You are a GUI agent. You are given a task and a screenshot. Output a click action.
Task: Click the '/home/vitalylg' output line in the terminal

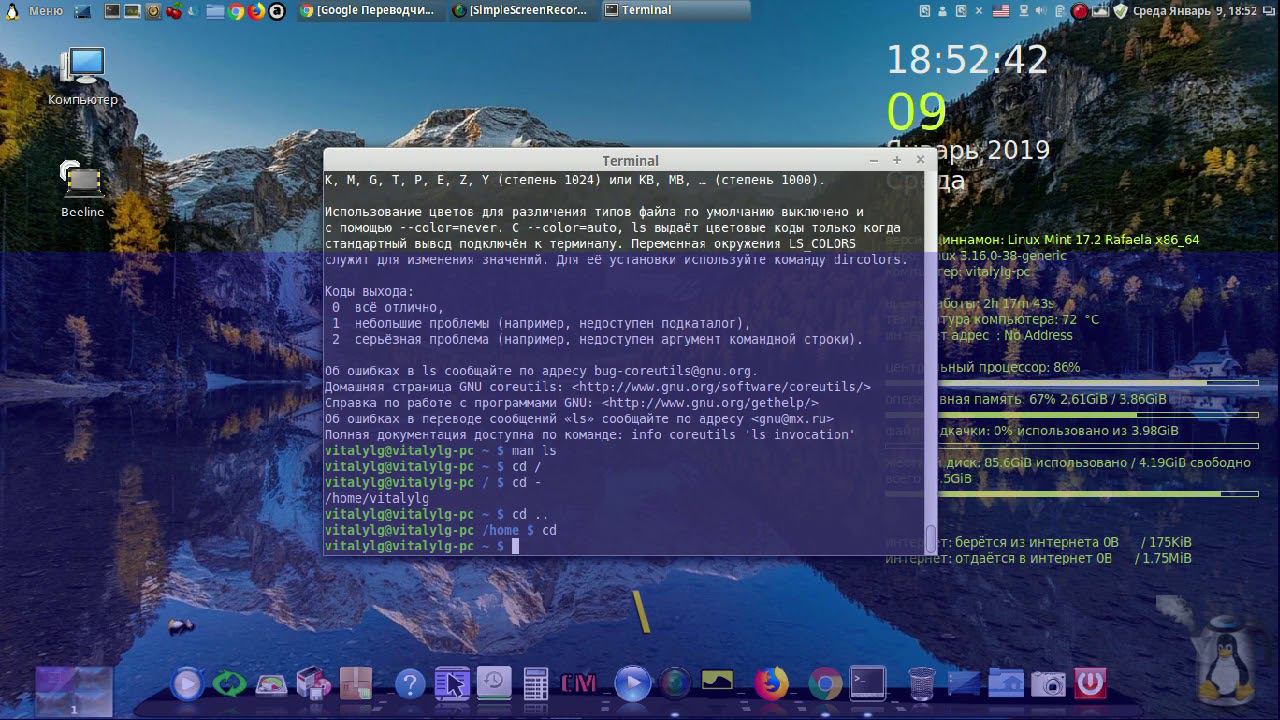click(377, 498)
